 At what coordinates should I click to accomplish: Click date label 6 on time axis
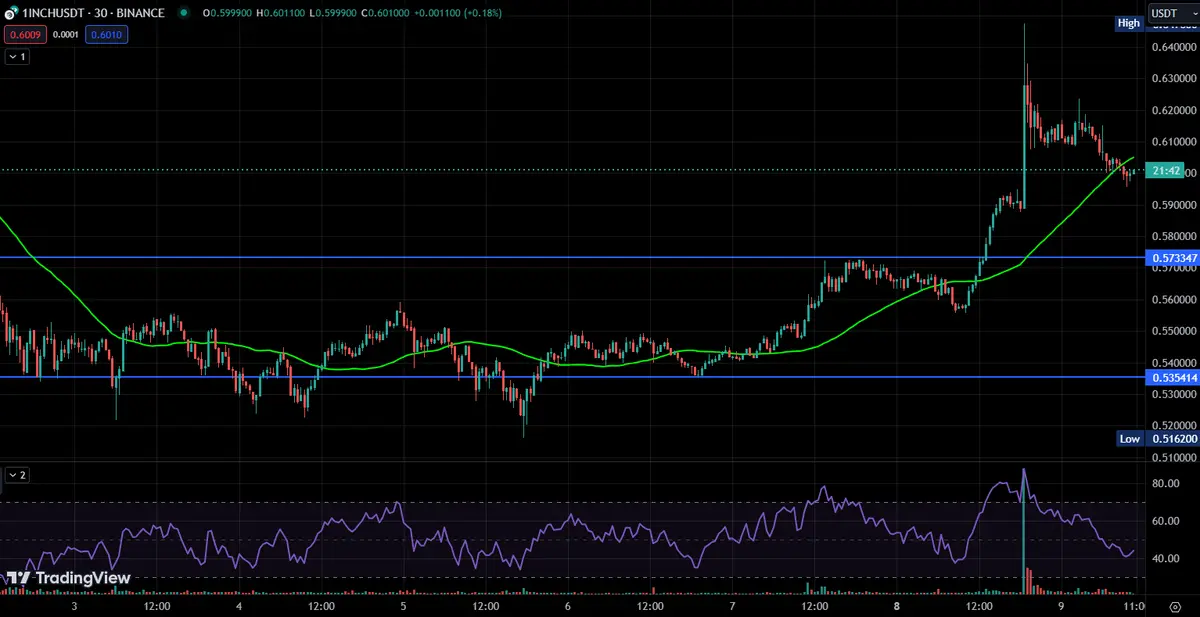pyautogui.click(x=568, y=606)
